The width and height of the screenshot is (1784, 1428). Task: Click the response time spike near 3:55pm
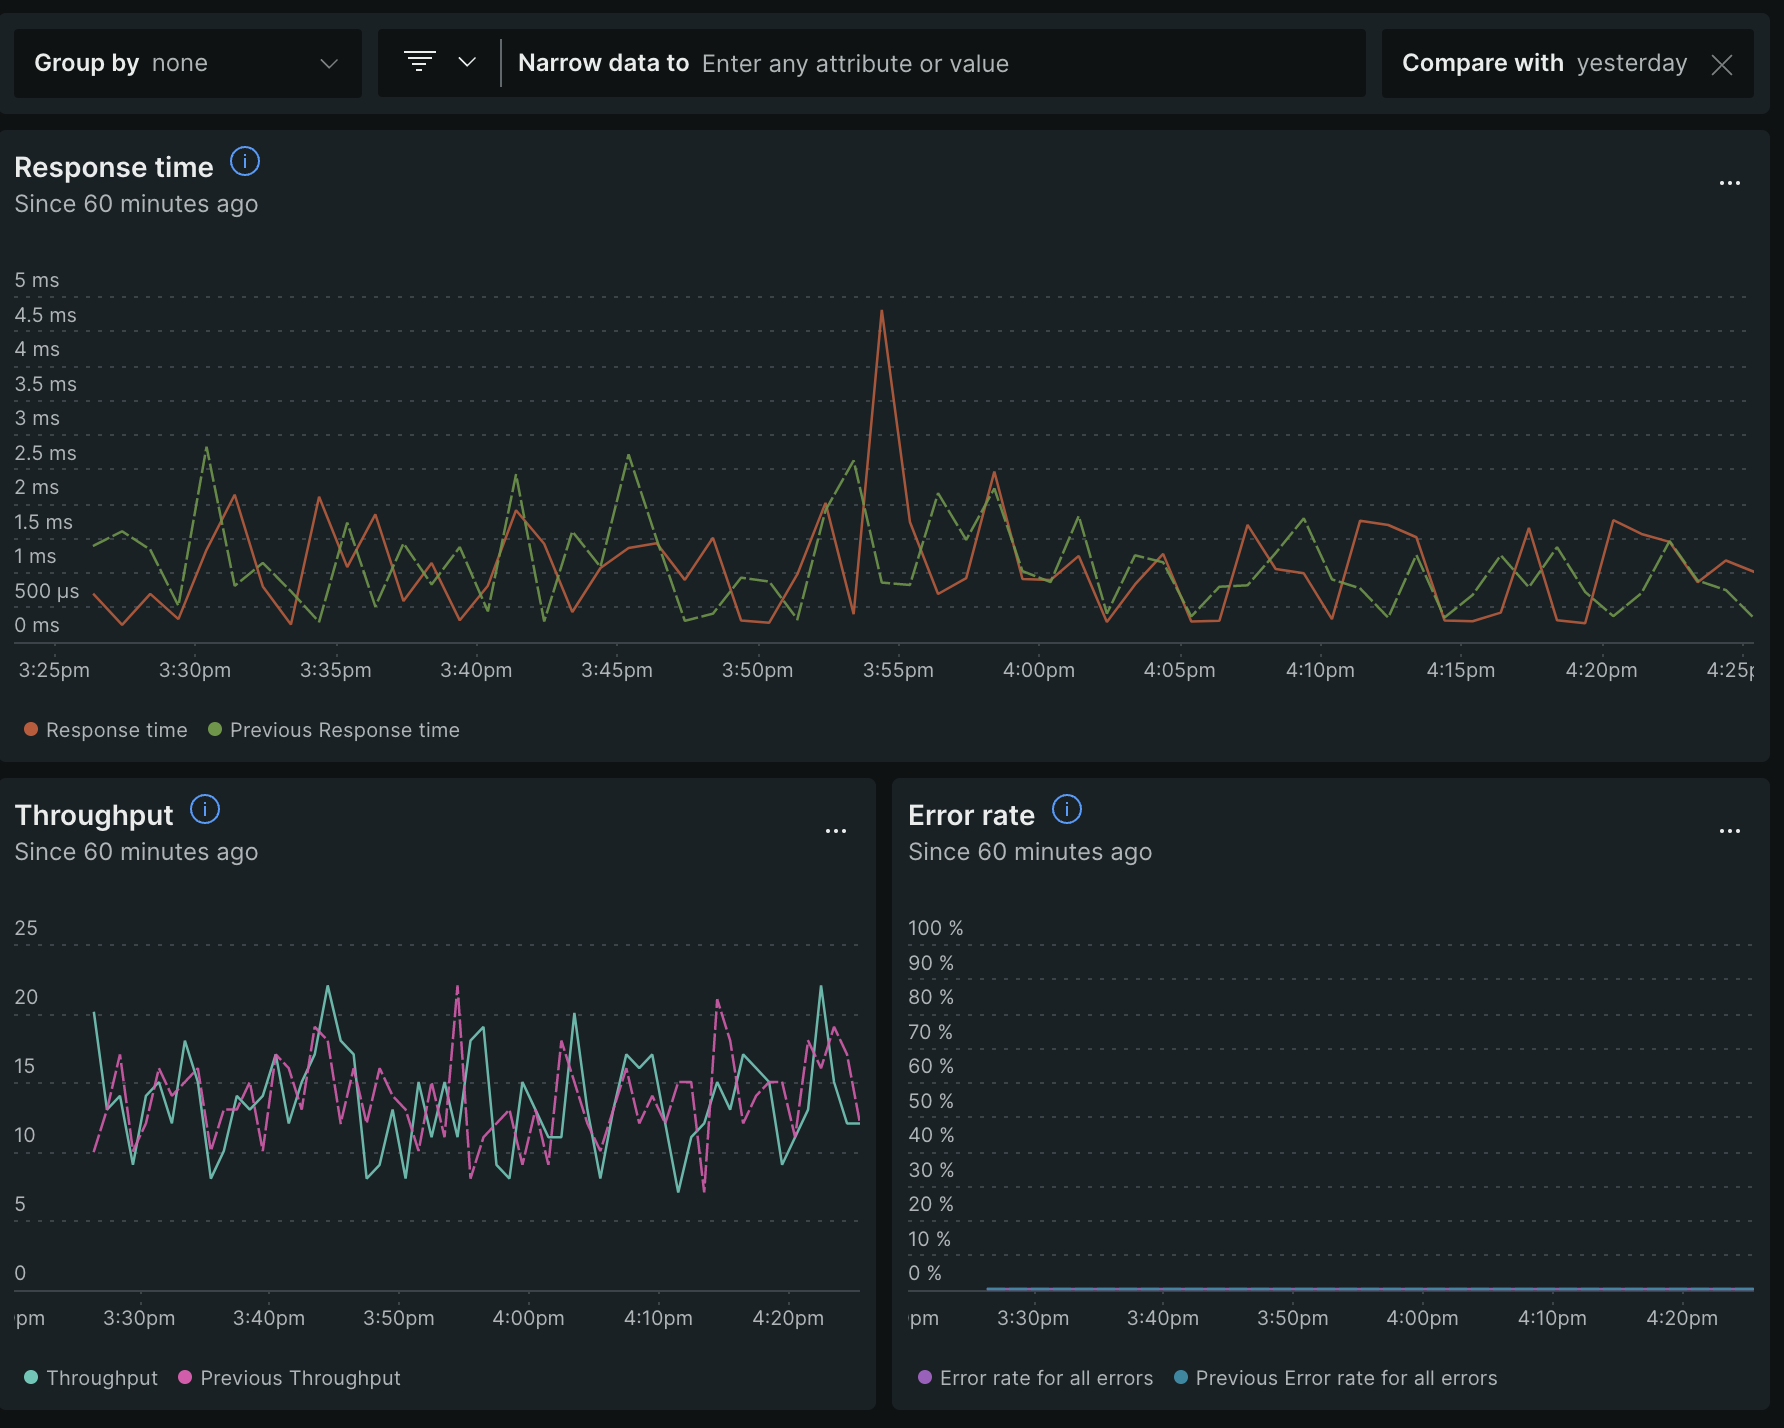[882, 311]
